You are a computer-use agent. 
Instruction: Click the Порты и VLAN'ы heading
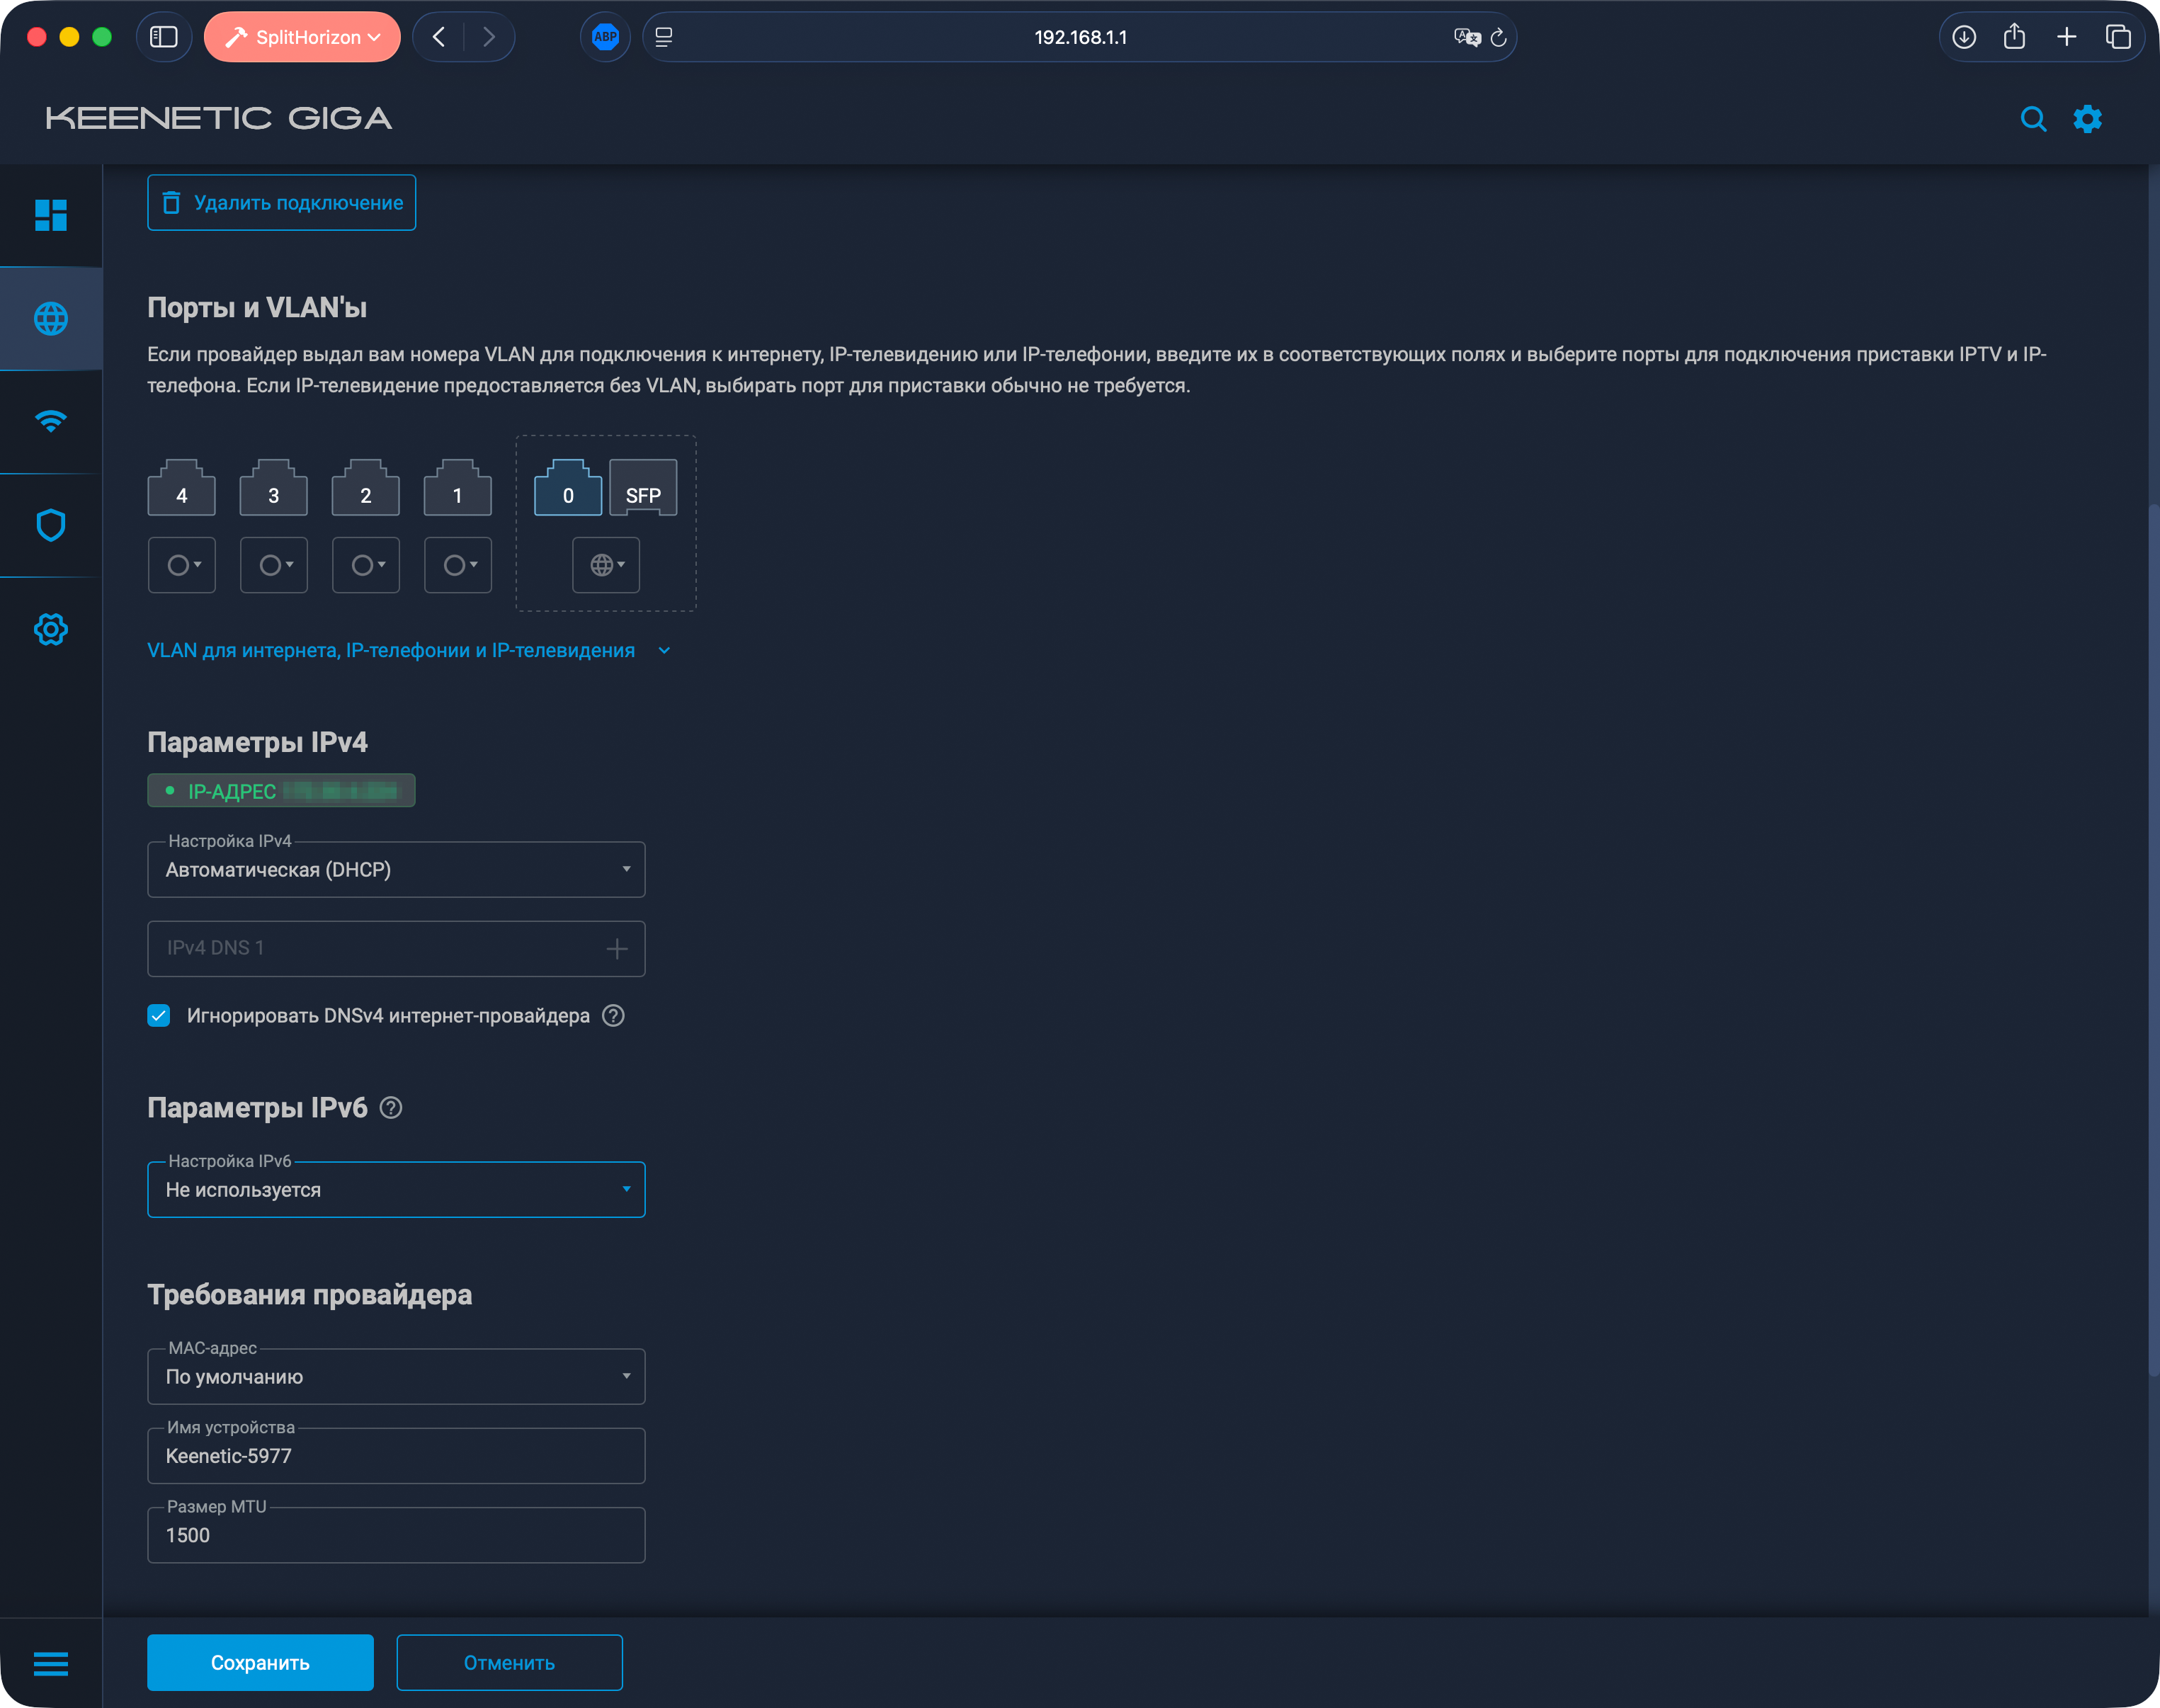pos(257,308)
